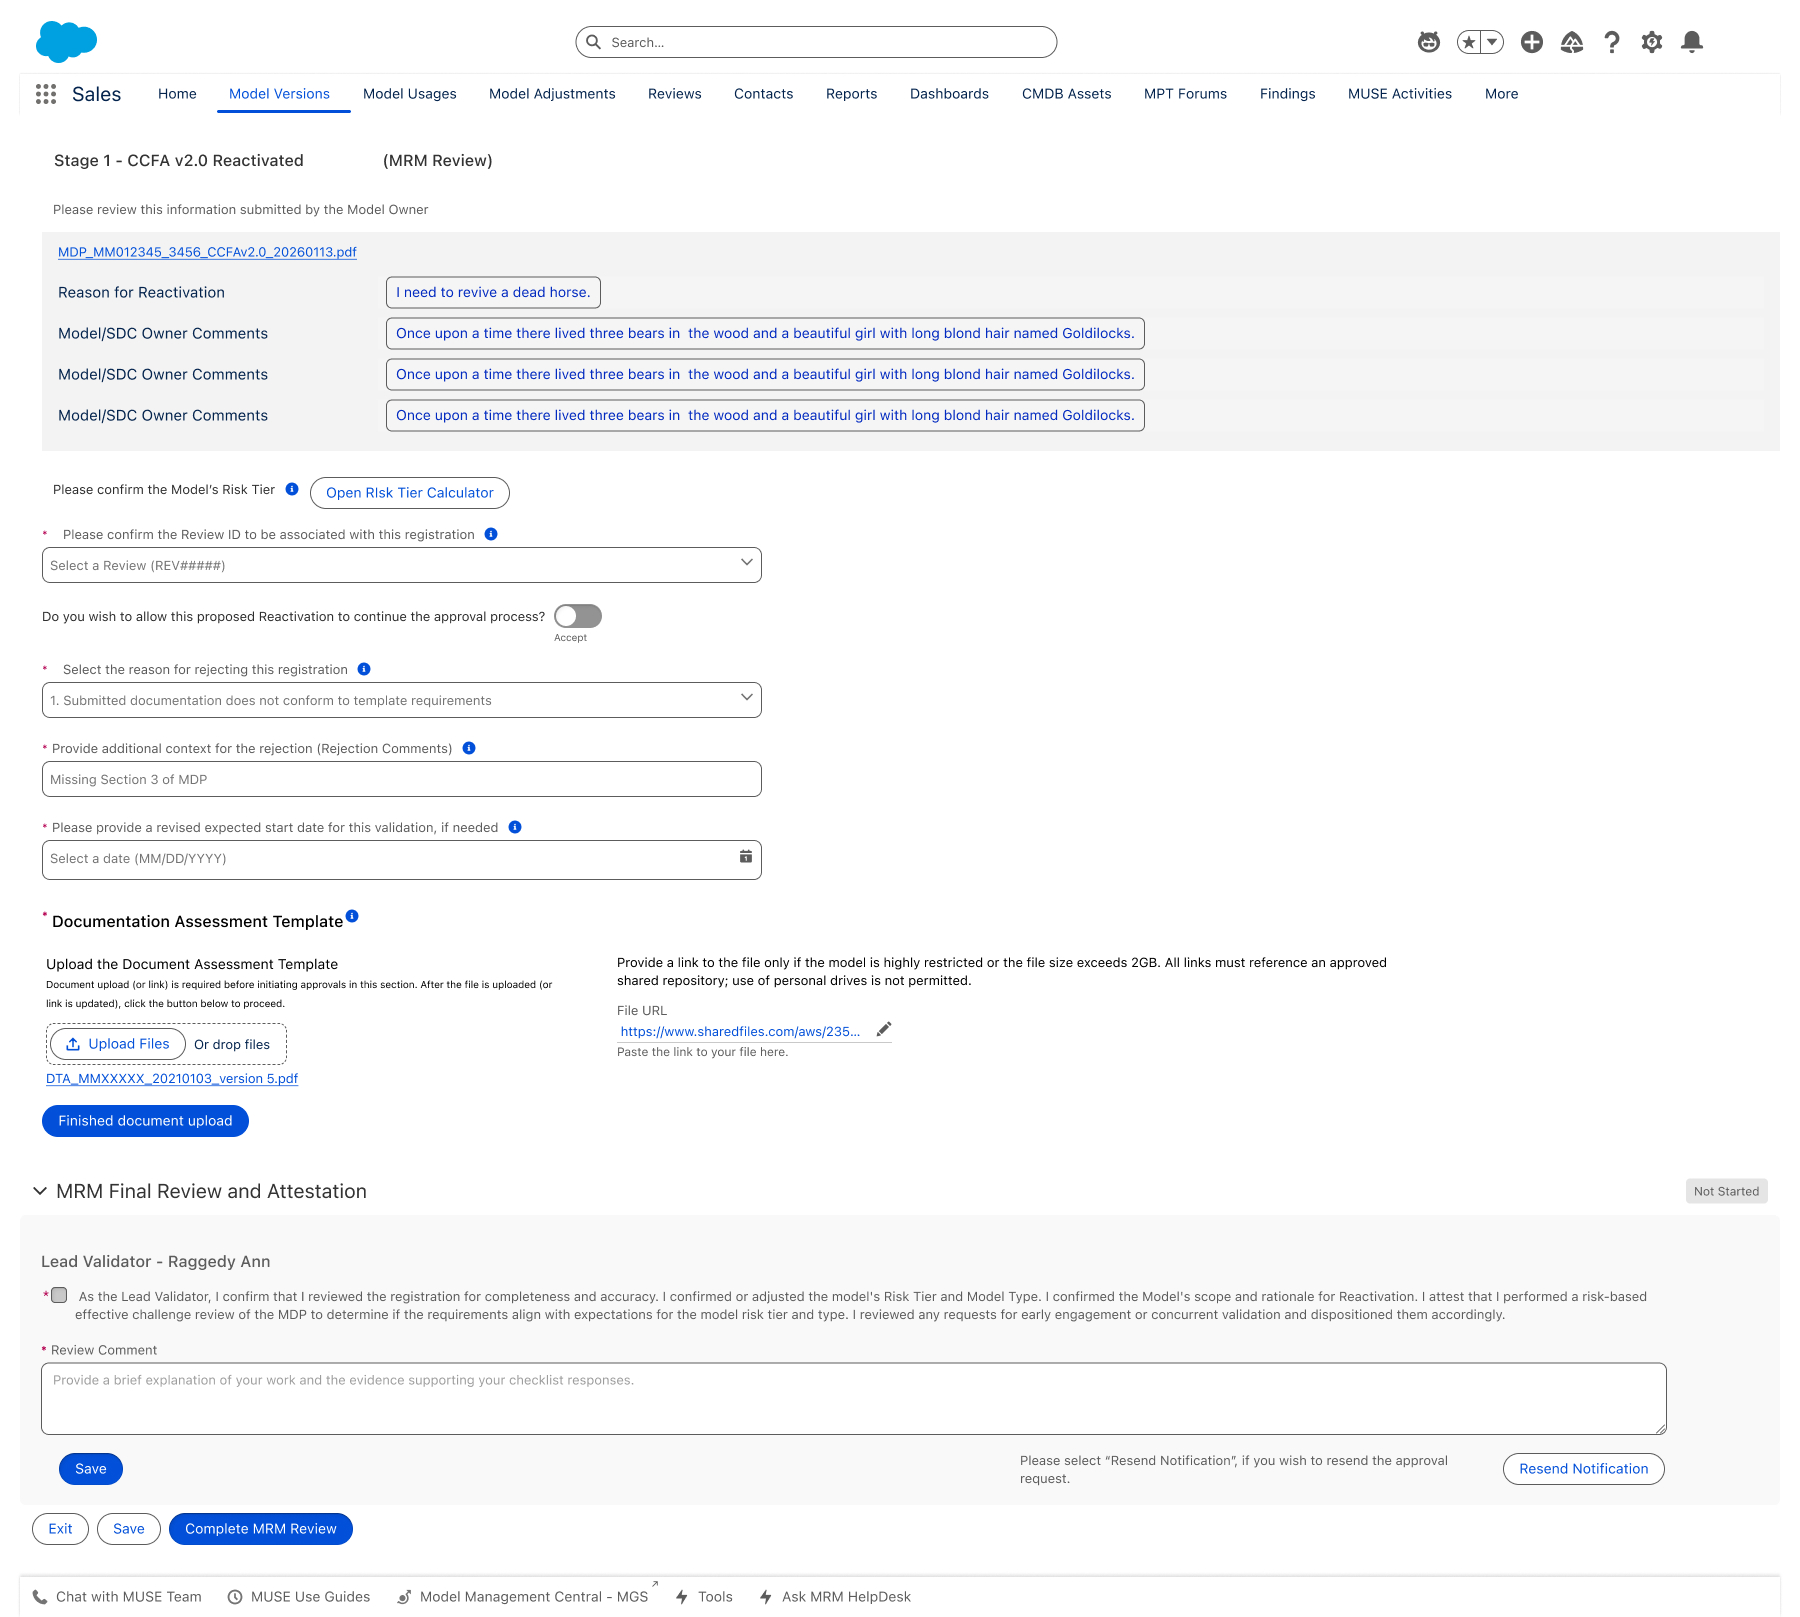Click the global Search field

[816, 42]
